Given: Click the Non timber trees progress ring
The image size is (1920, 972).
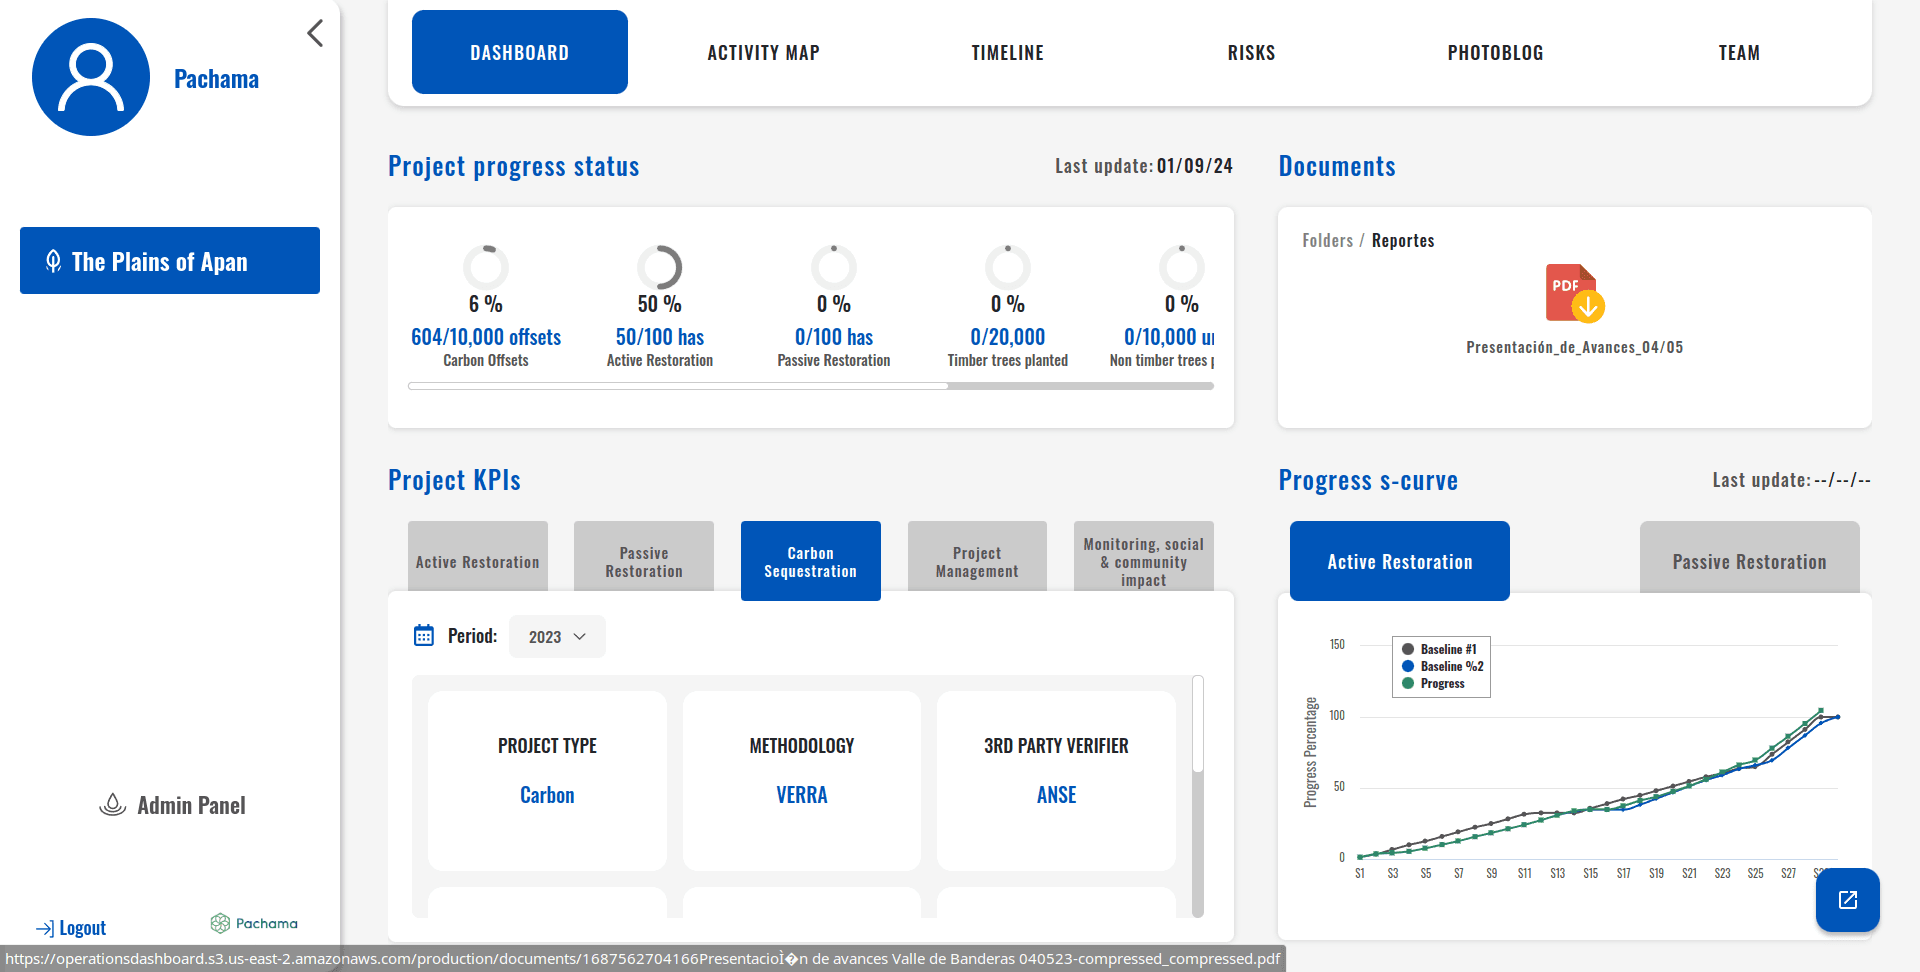Looking at the screenshot, I should (1182, 267).
